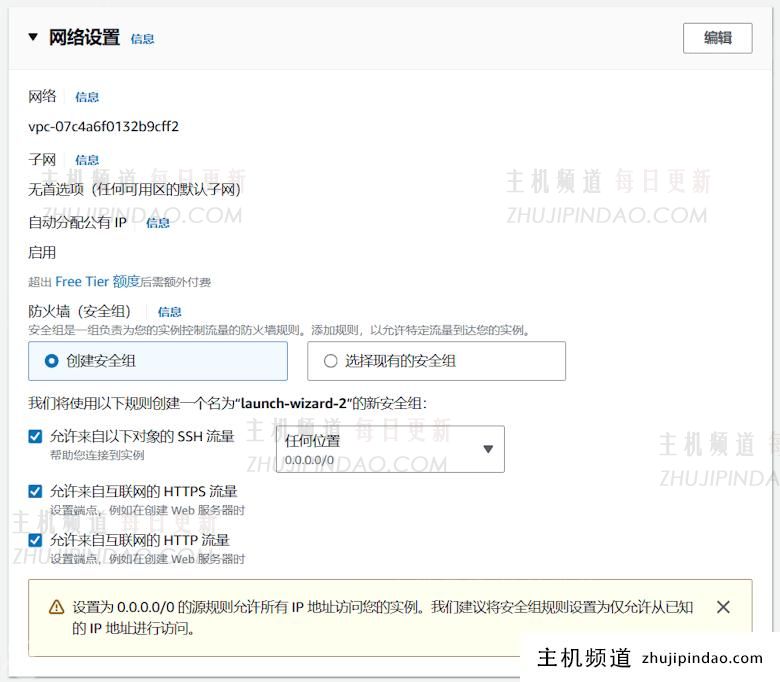Dismiss the 0.0.0.0/0 warning with X
The image size is (780, 682).
(x=723, y=607)
